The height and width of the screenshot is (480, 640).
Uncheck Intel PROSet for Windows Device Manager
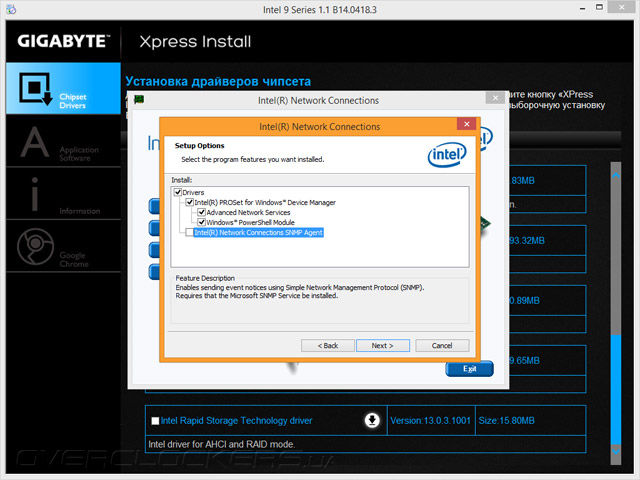coord(189,202)
